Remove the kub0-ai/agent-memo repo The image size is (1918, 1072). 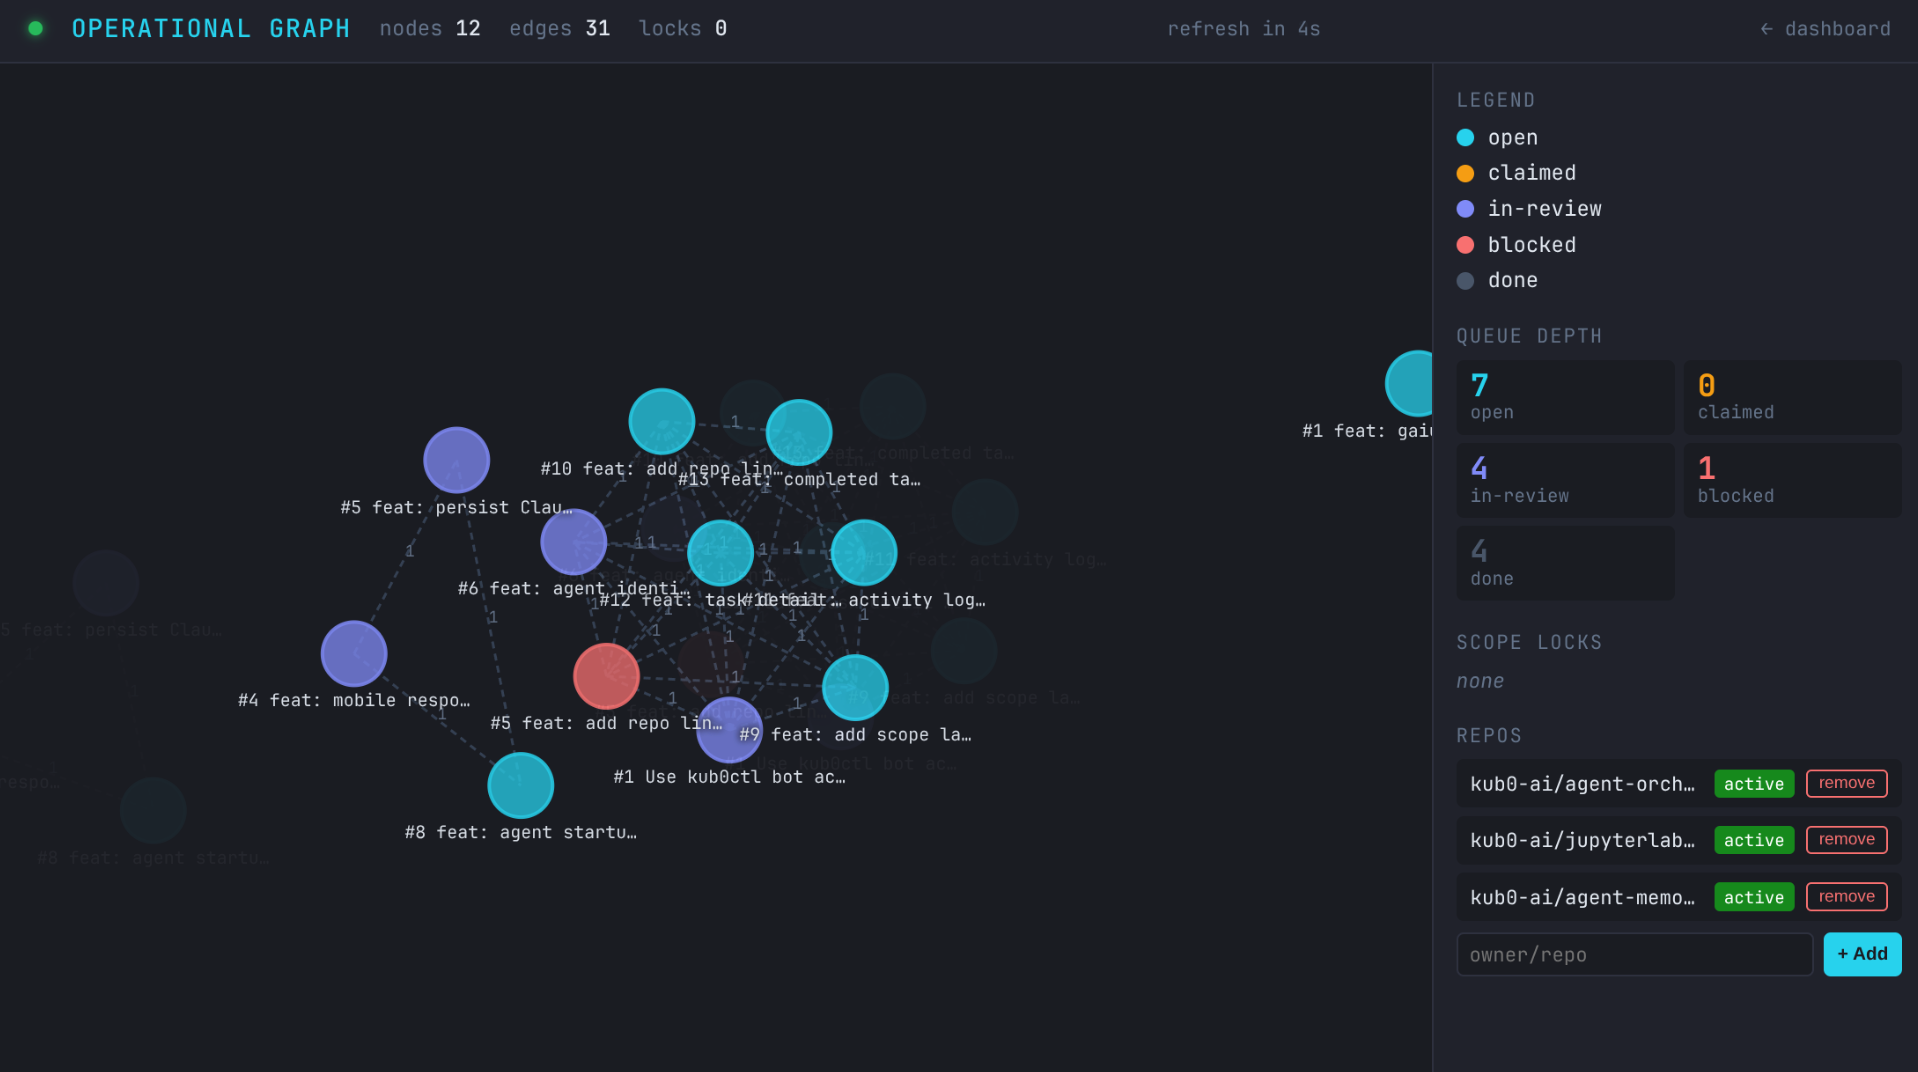(x=1846, y=896)
